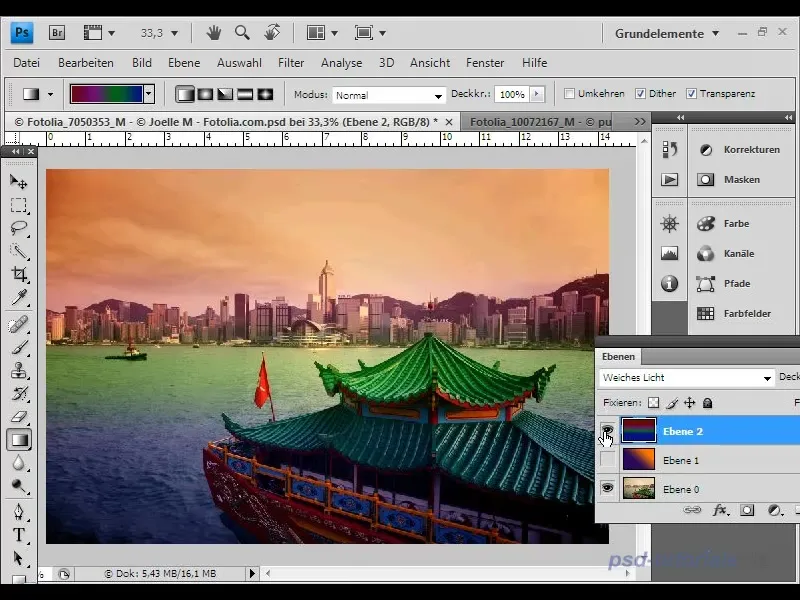This screenshot has height=600, width=800.
Task: Select the Crop tool
Action: 19,274
